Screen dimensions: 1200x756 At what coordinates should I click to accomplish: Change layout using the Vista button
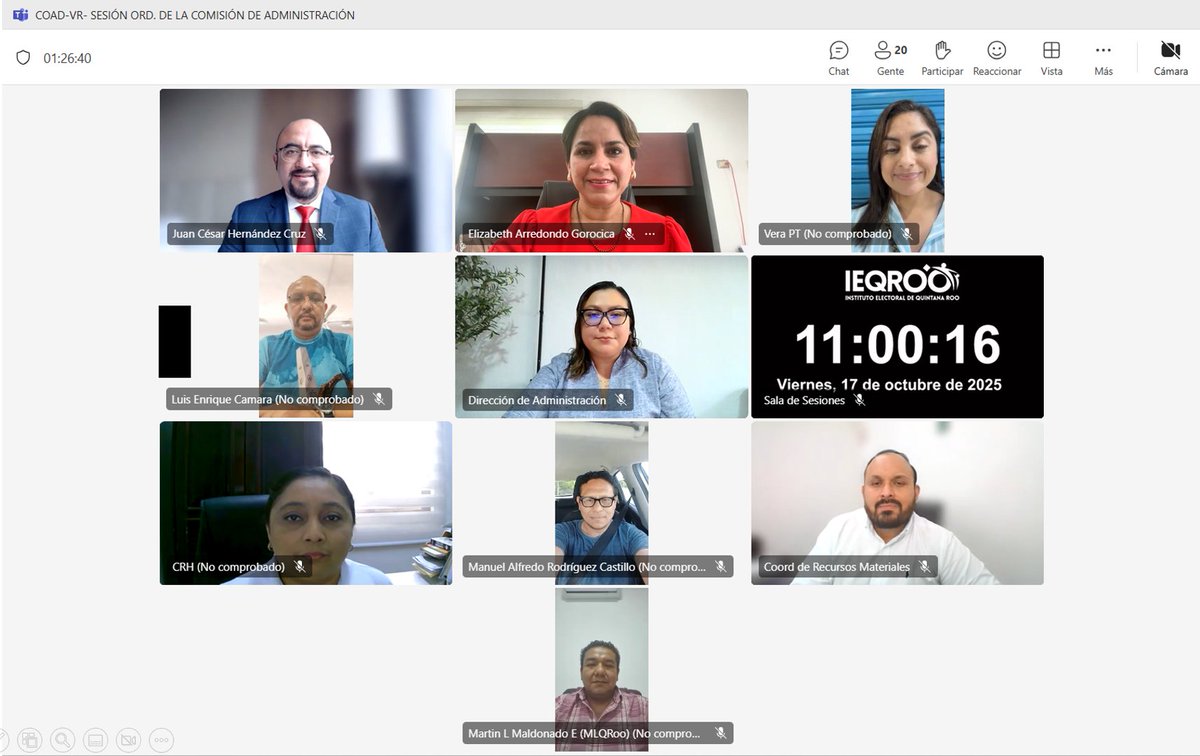pos(1051,58)
